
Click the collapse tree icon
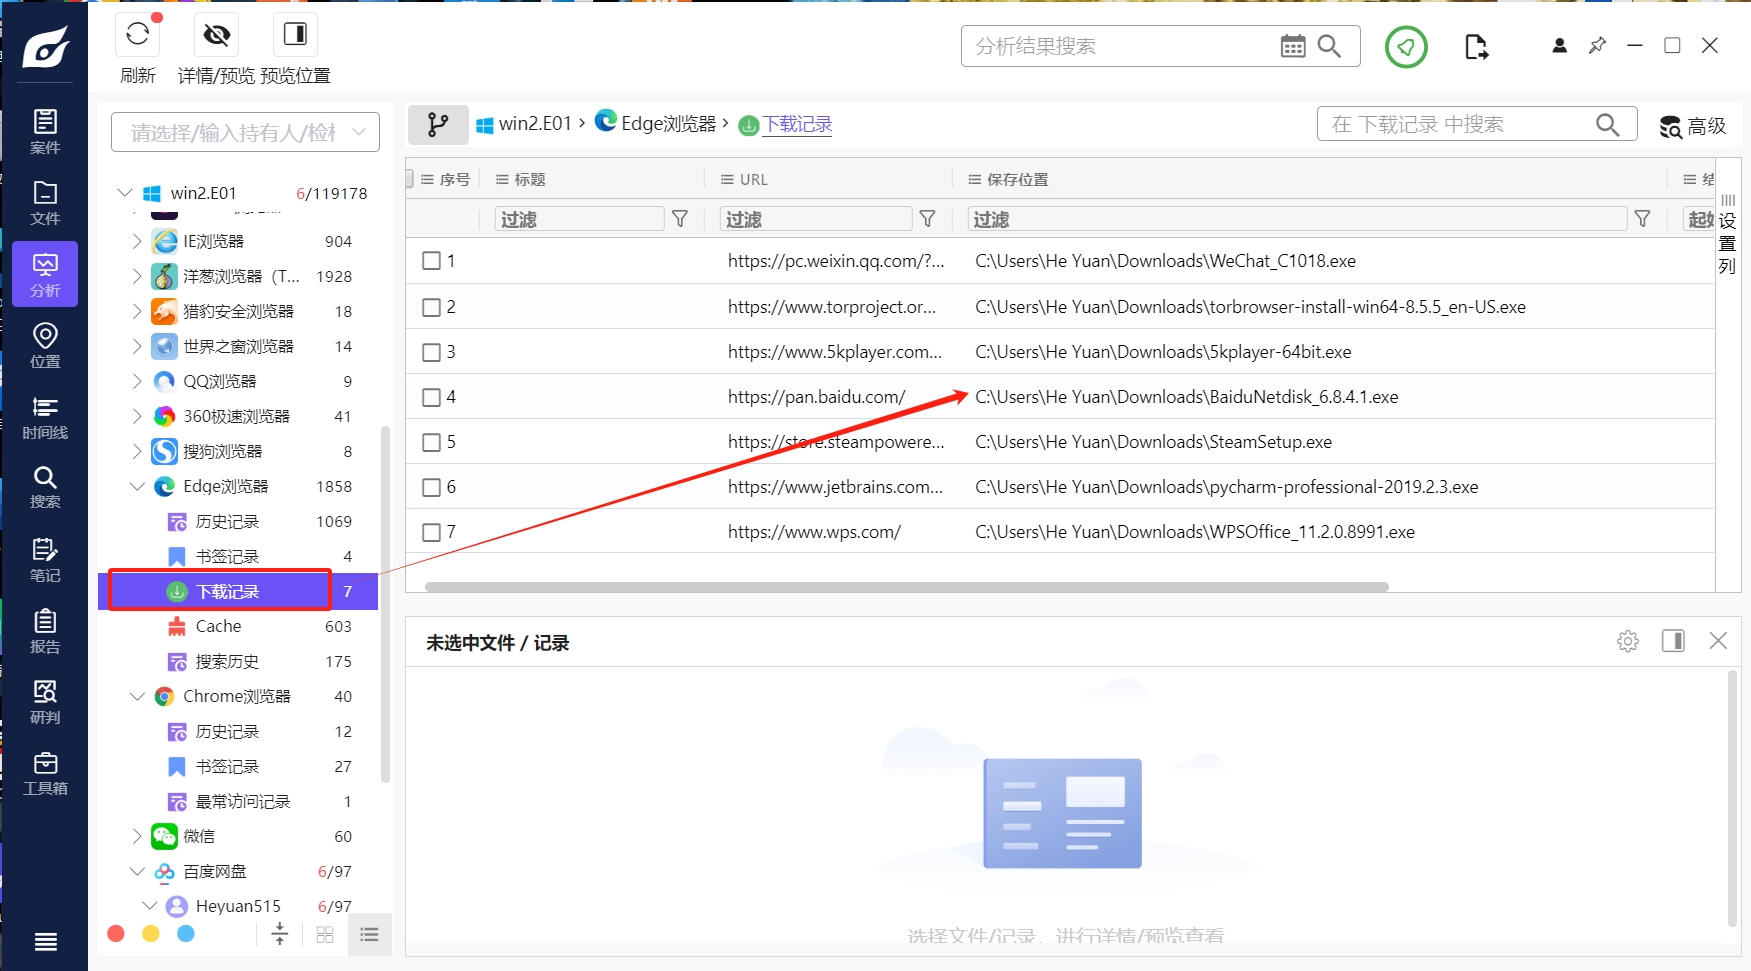coord(280,933)
